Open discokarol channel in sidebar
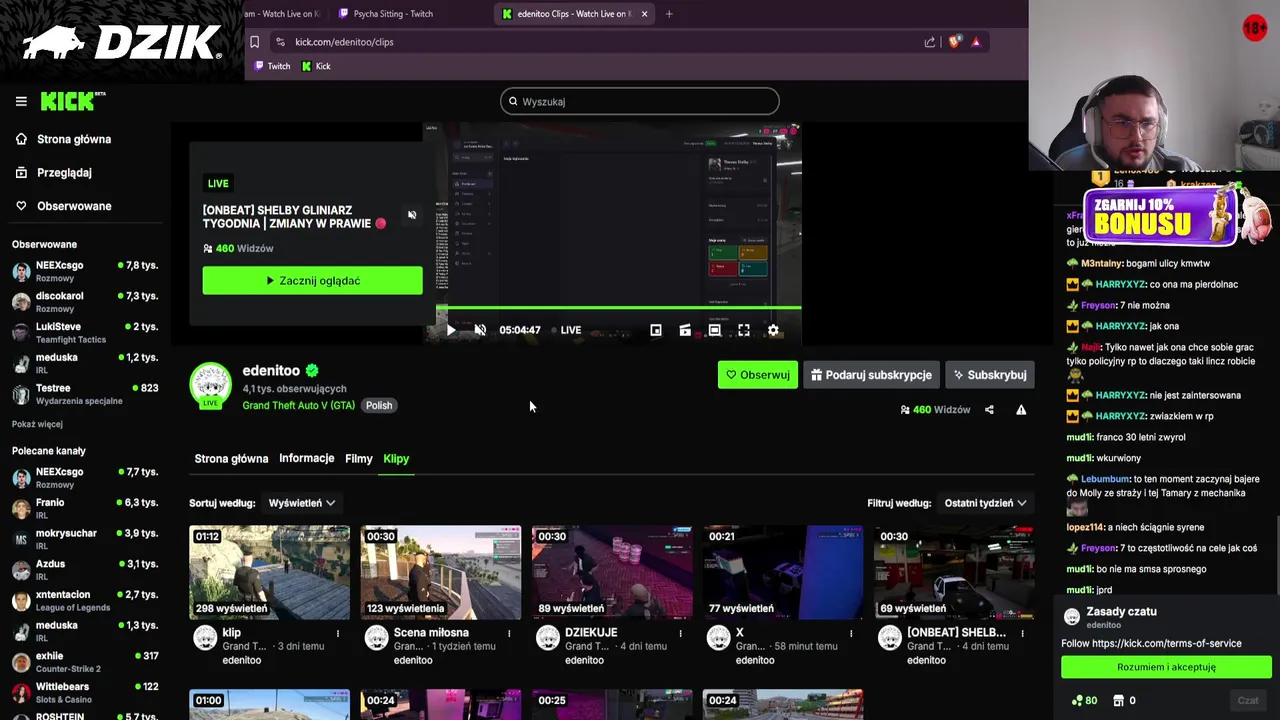1280x720 pixels. point(85,302)
